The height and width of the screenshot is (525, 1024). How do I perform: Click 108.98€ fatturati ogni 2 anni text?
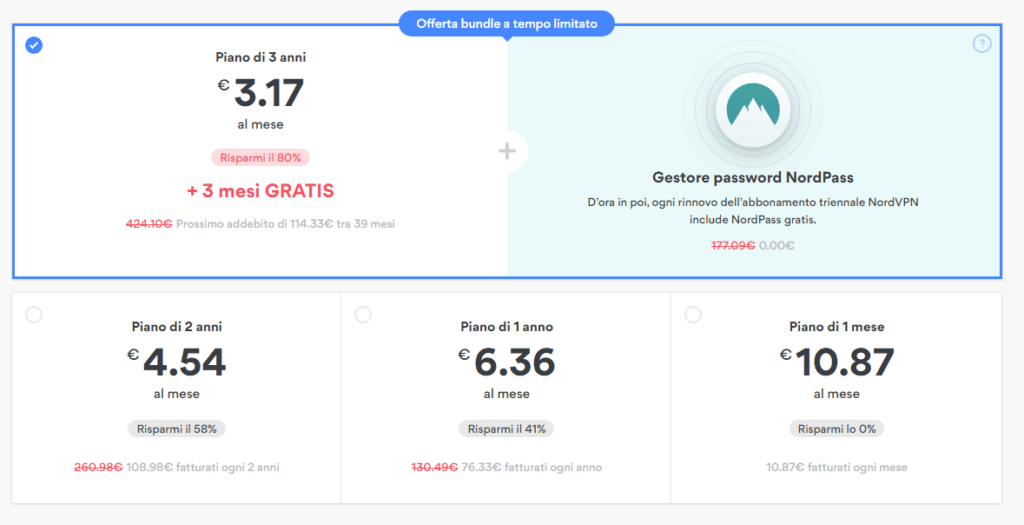click(x=202, y=468)
